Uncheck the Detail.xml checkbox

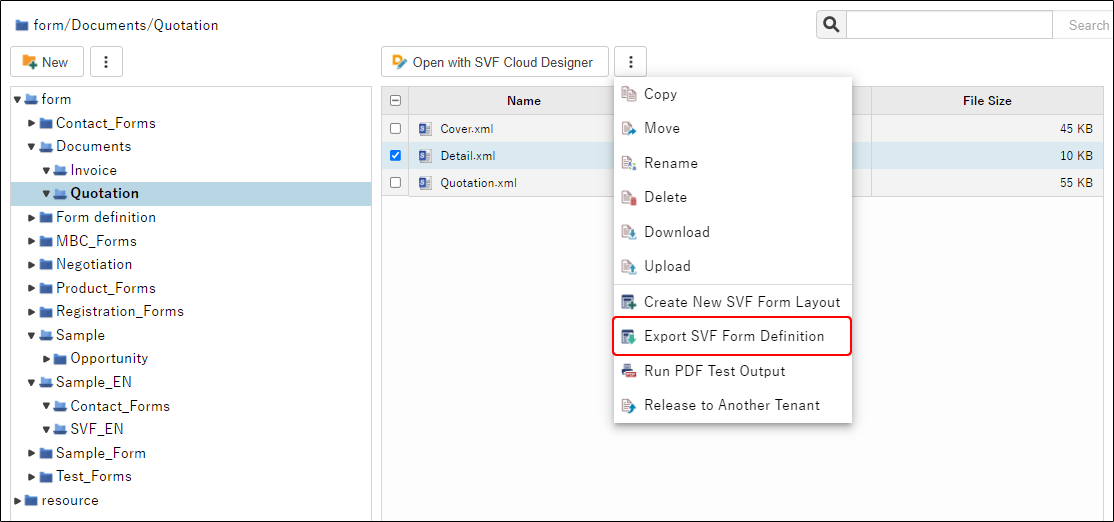click(395, 156)
